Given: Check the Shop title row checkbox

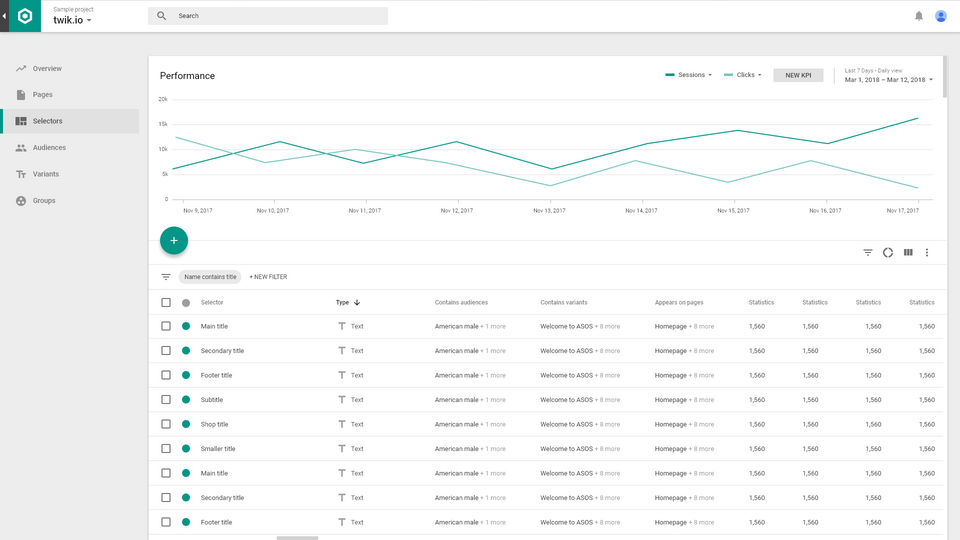Looking at the screenshot, I should [x=166, y=424].
